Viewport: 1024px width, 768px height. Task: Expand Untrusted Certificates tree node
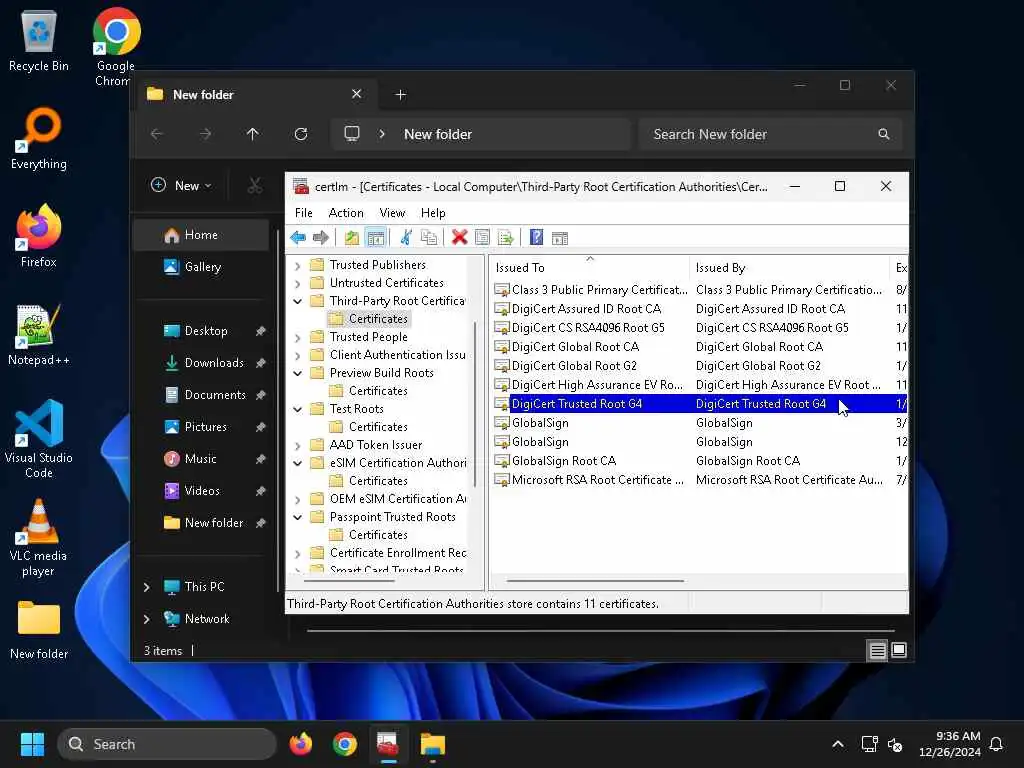[298, 283]
